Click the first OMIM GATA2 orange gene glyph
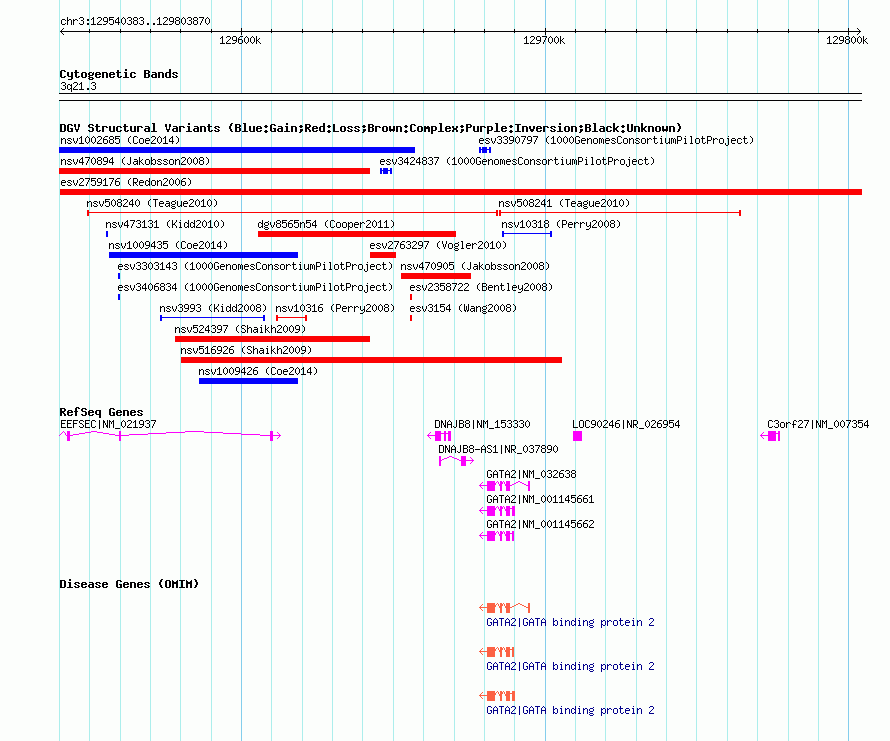 click(505, 608)
